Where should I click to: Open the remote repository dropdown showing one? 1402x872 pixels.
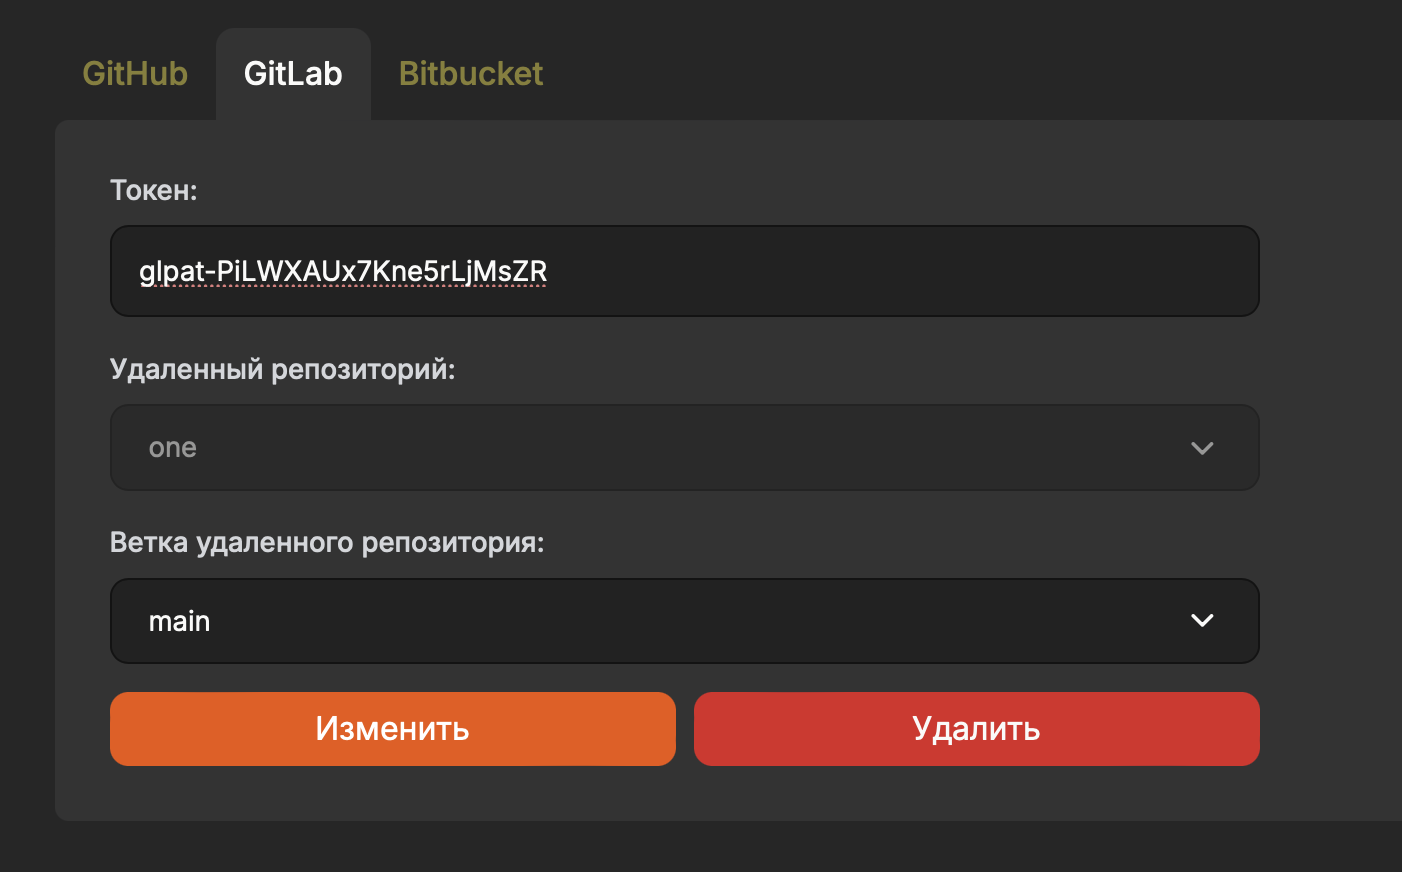684,447
